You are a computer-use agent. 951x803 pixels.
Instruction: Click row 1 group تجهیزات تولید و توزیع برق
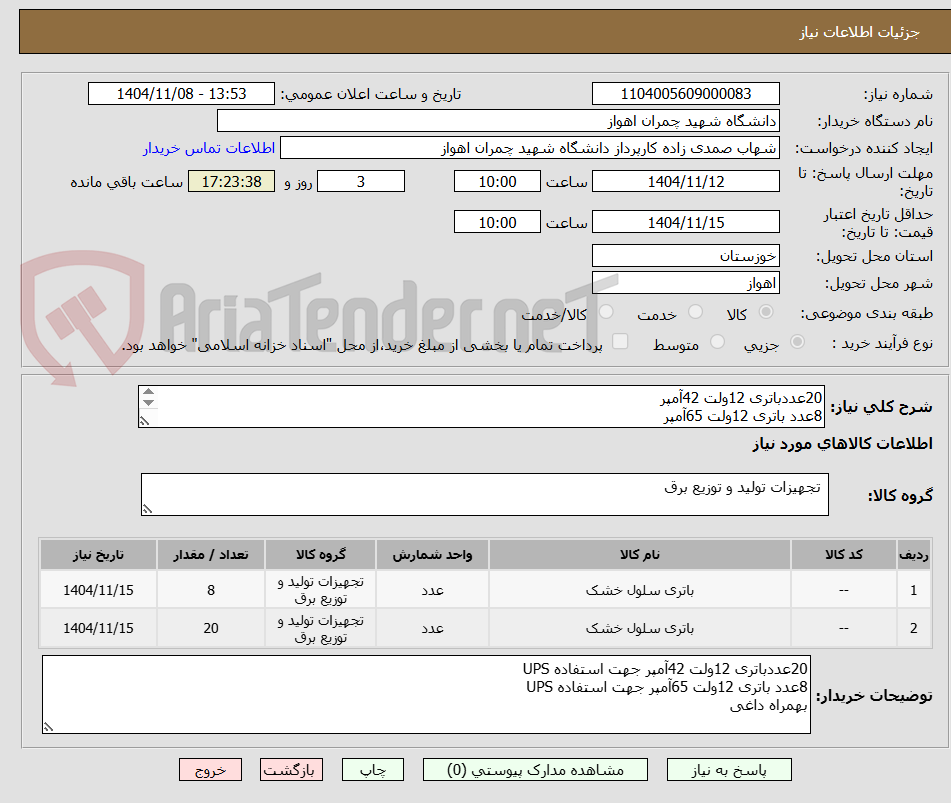point(320,590)
